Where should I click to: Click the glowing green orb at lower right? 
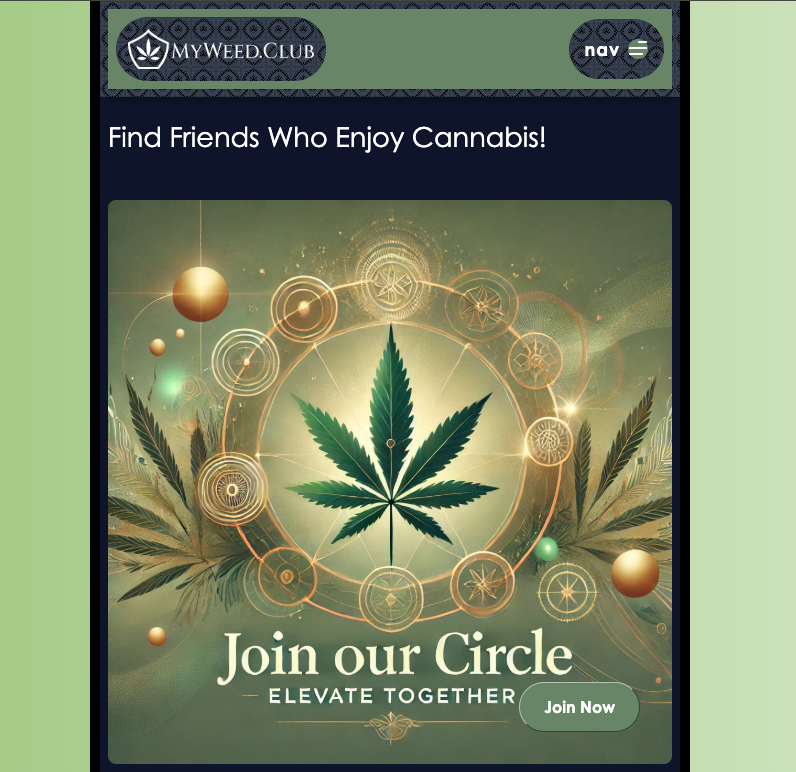pos(546,549)
